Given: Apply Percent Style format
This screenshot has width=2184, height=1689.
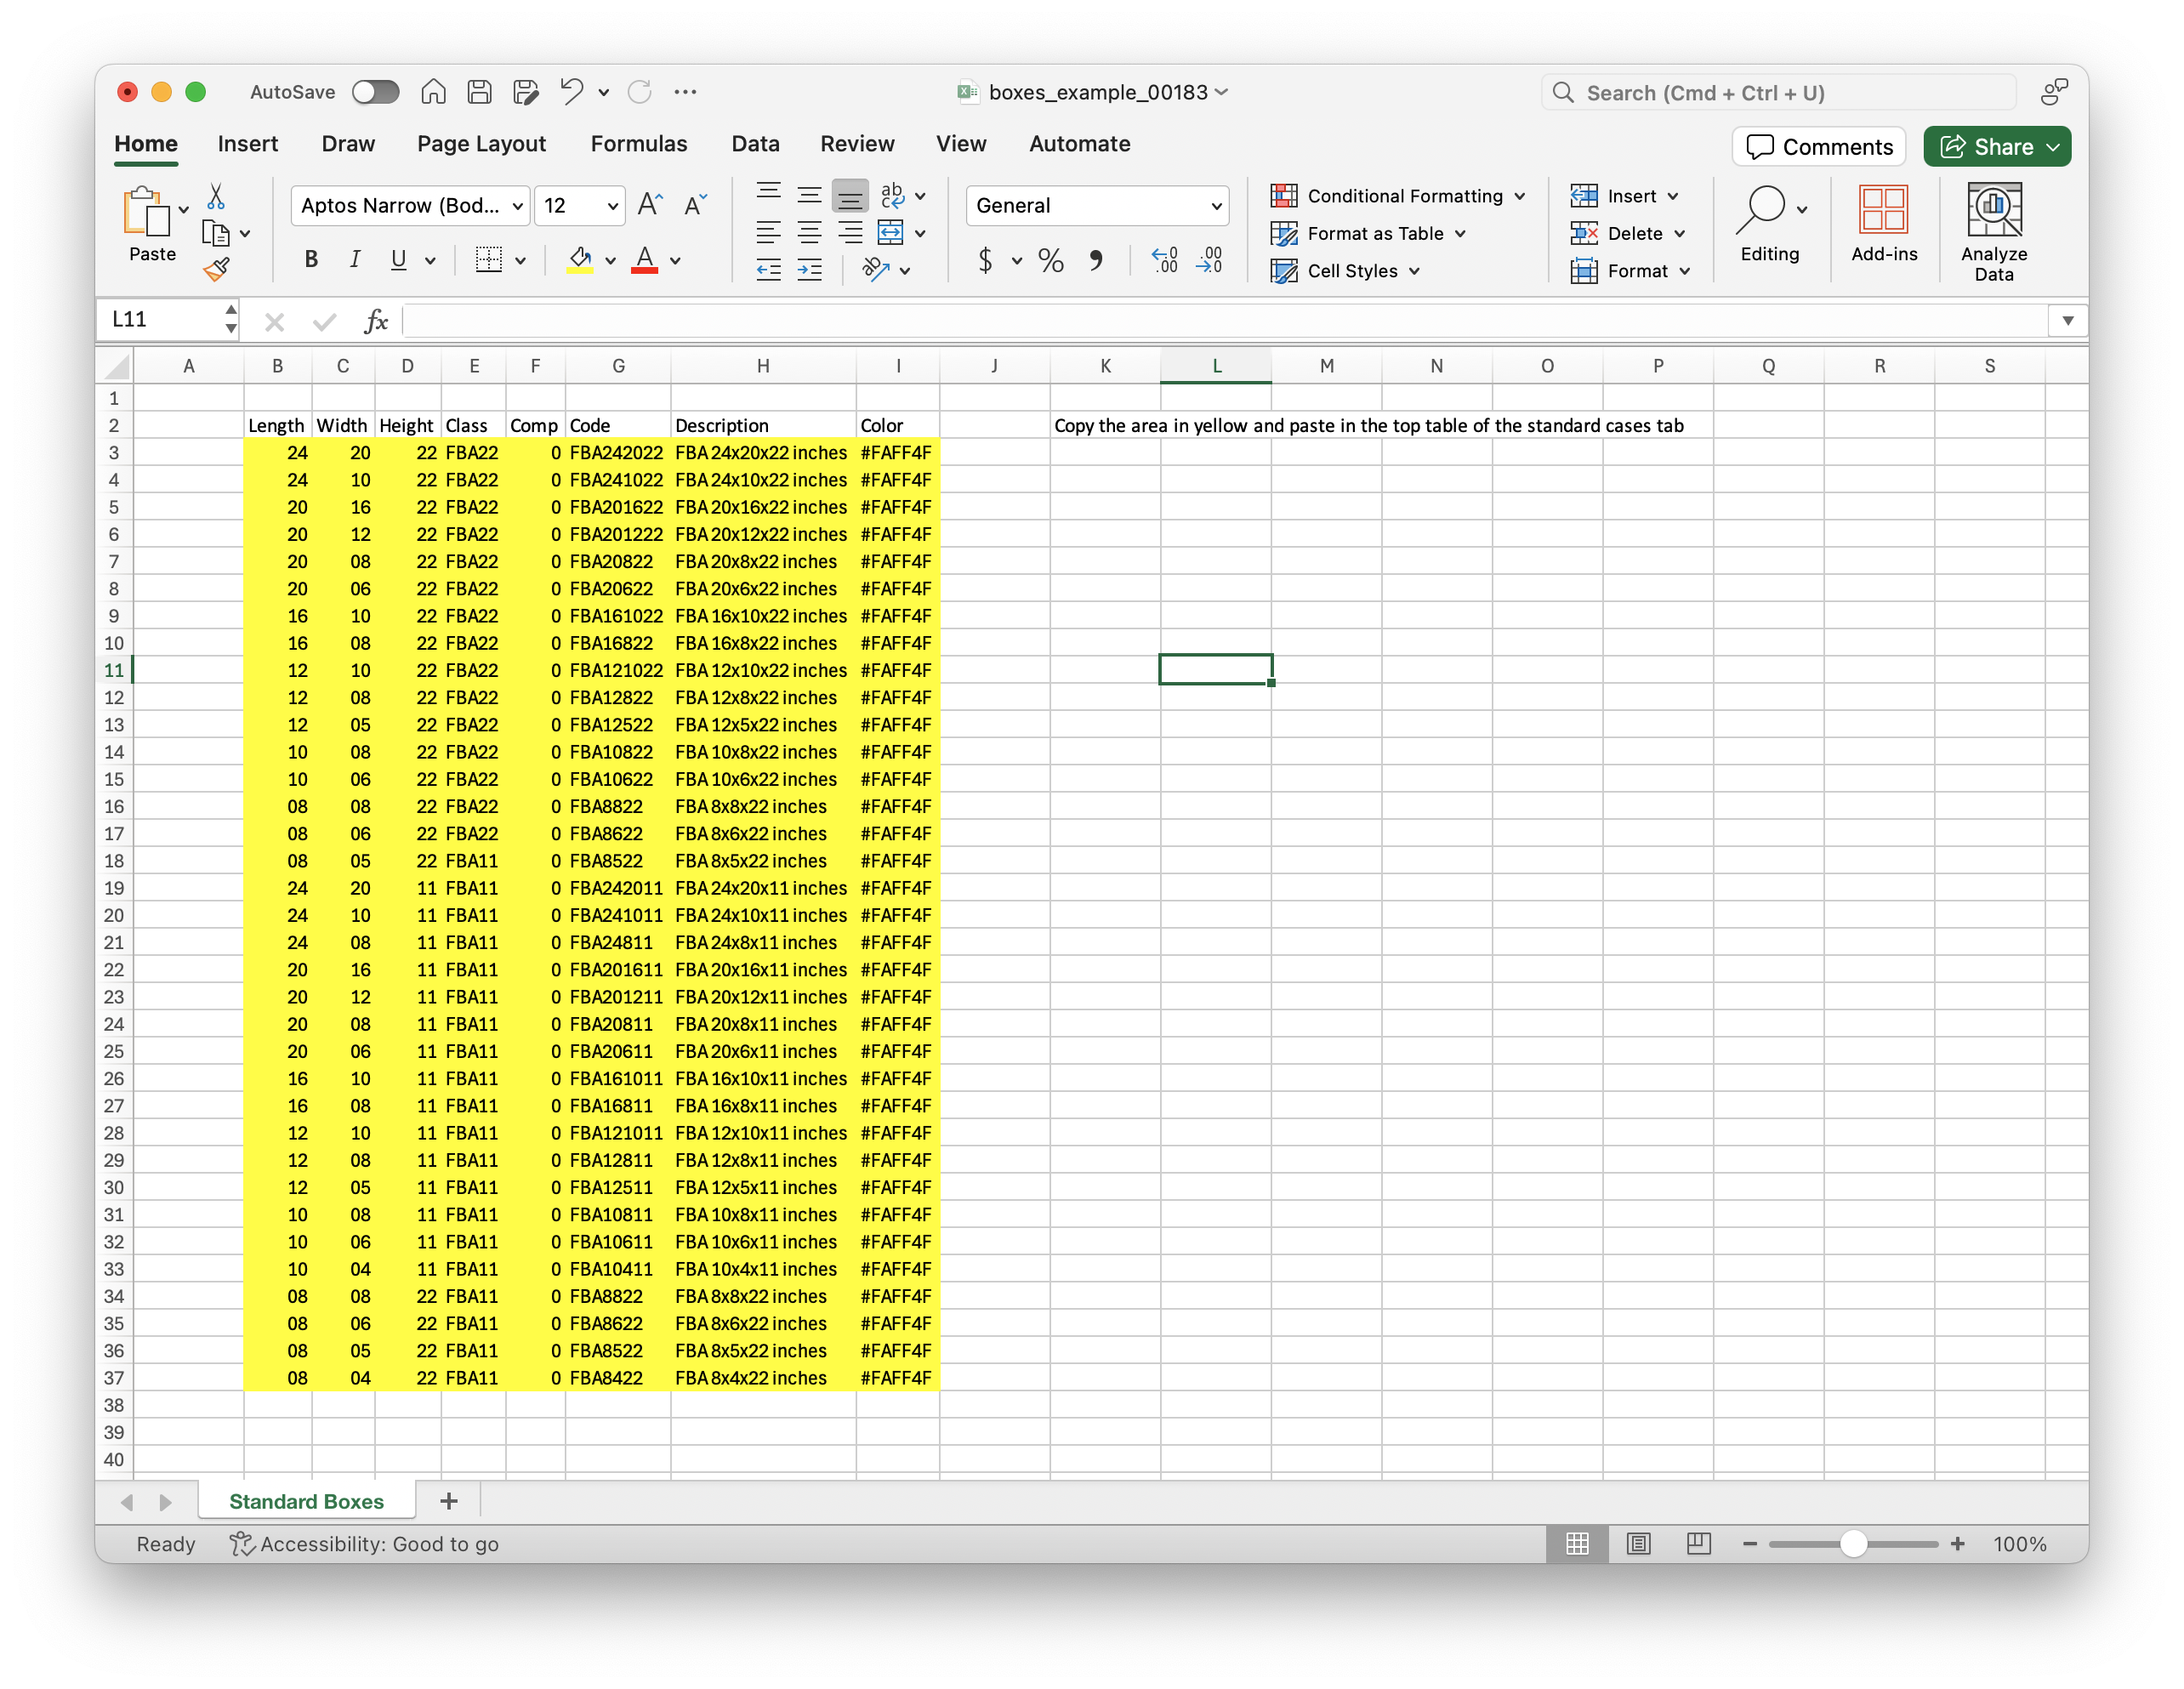Looking at the screenshot, I should click(1051, 260).
